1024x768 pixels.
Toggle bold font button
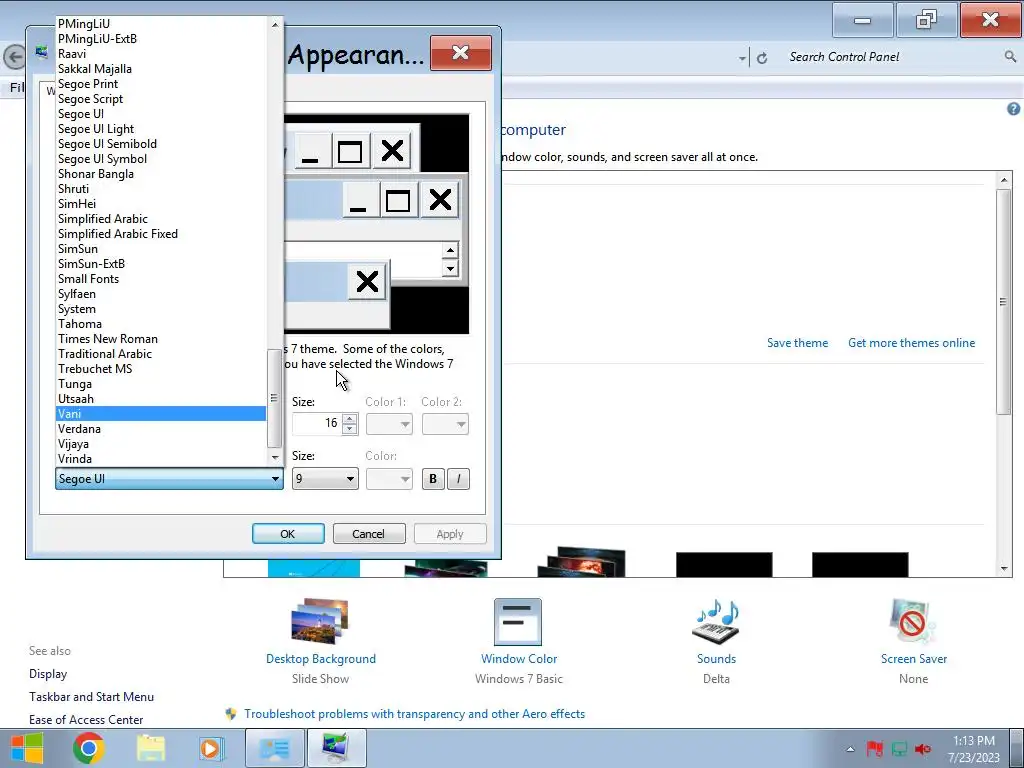pyautogui.click(x=432, y=479)
